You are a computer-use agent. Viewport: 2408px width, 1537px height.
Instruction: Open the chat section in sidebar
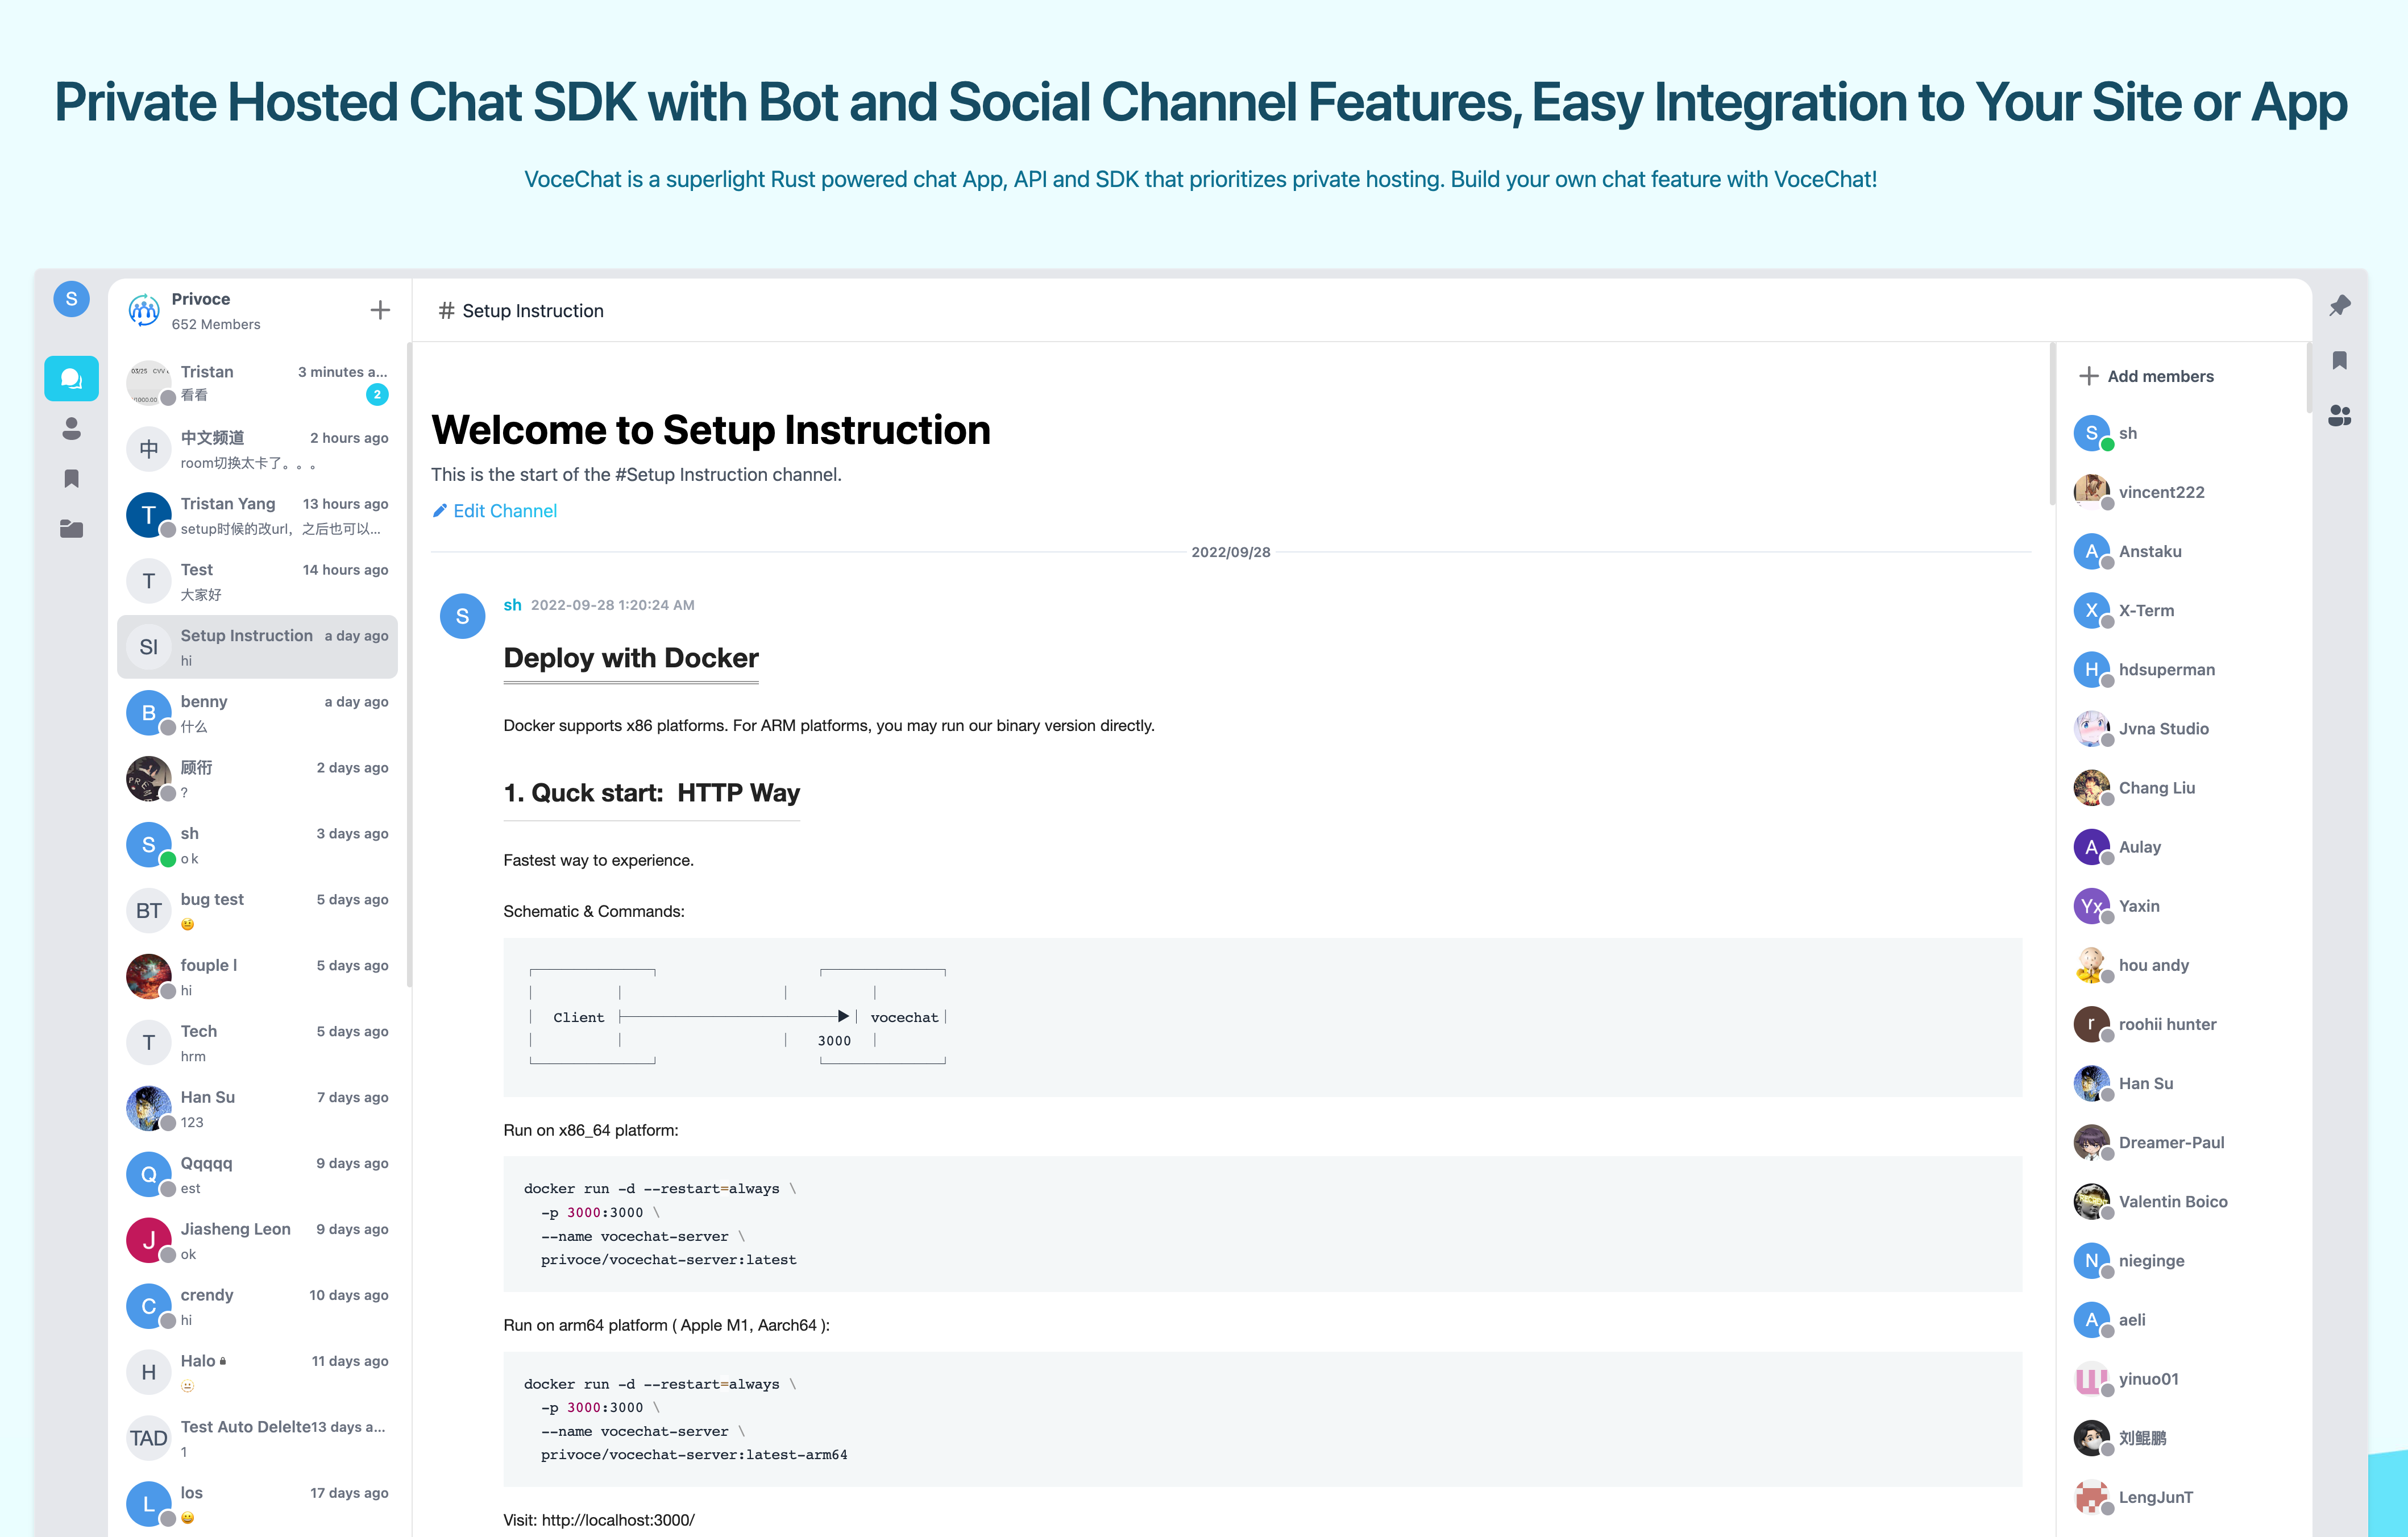coord(71,378)
